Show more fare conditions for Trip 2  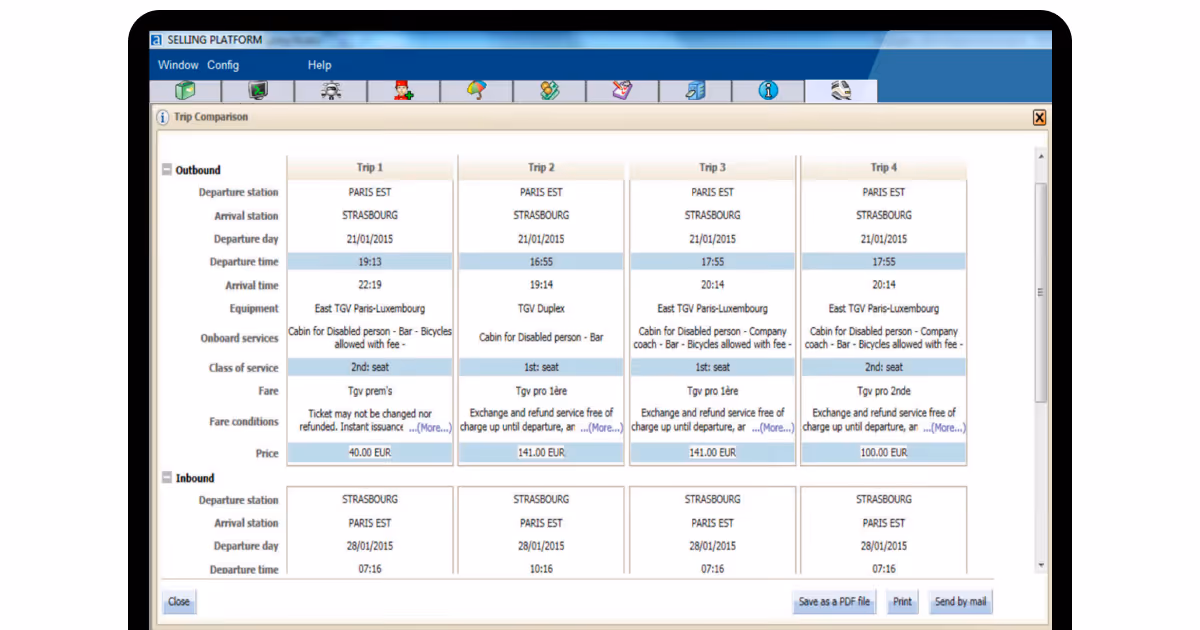601,427
